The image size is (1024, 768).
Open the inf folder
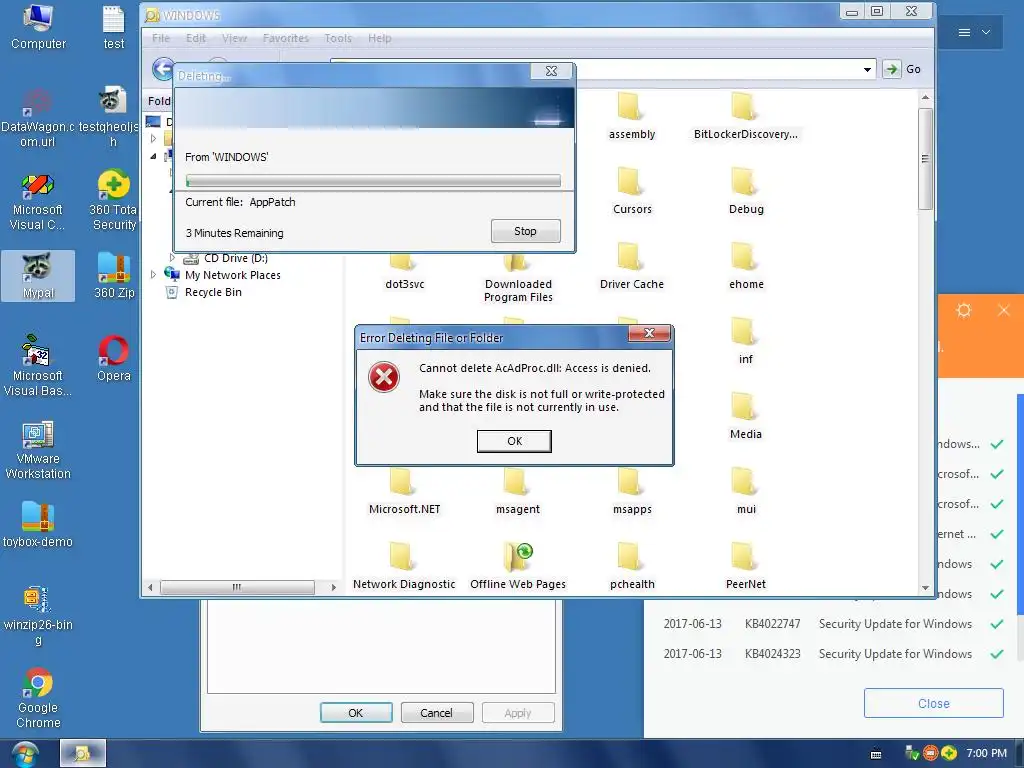[745, 342]
